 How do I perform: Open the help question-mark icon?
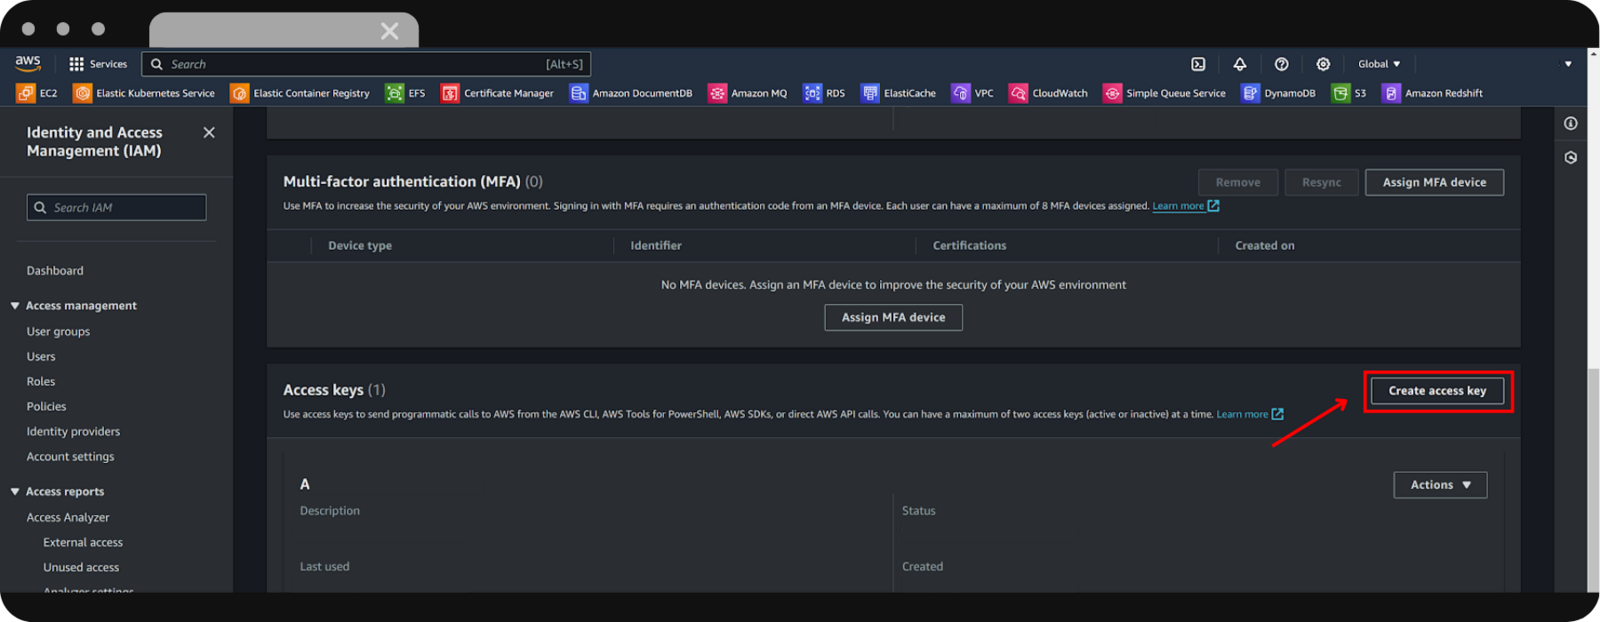point(1282,64)
